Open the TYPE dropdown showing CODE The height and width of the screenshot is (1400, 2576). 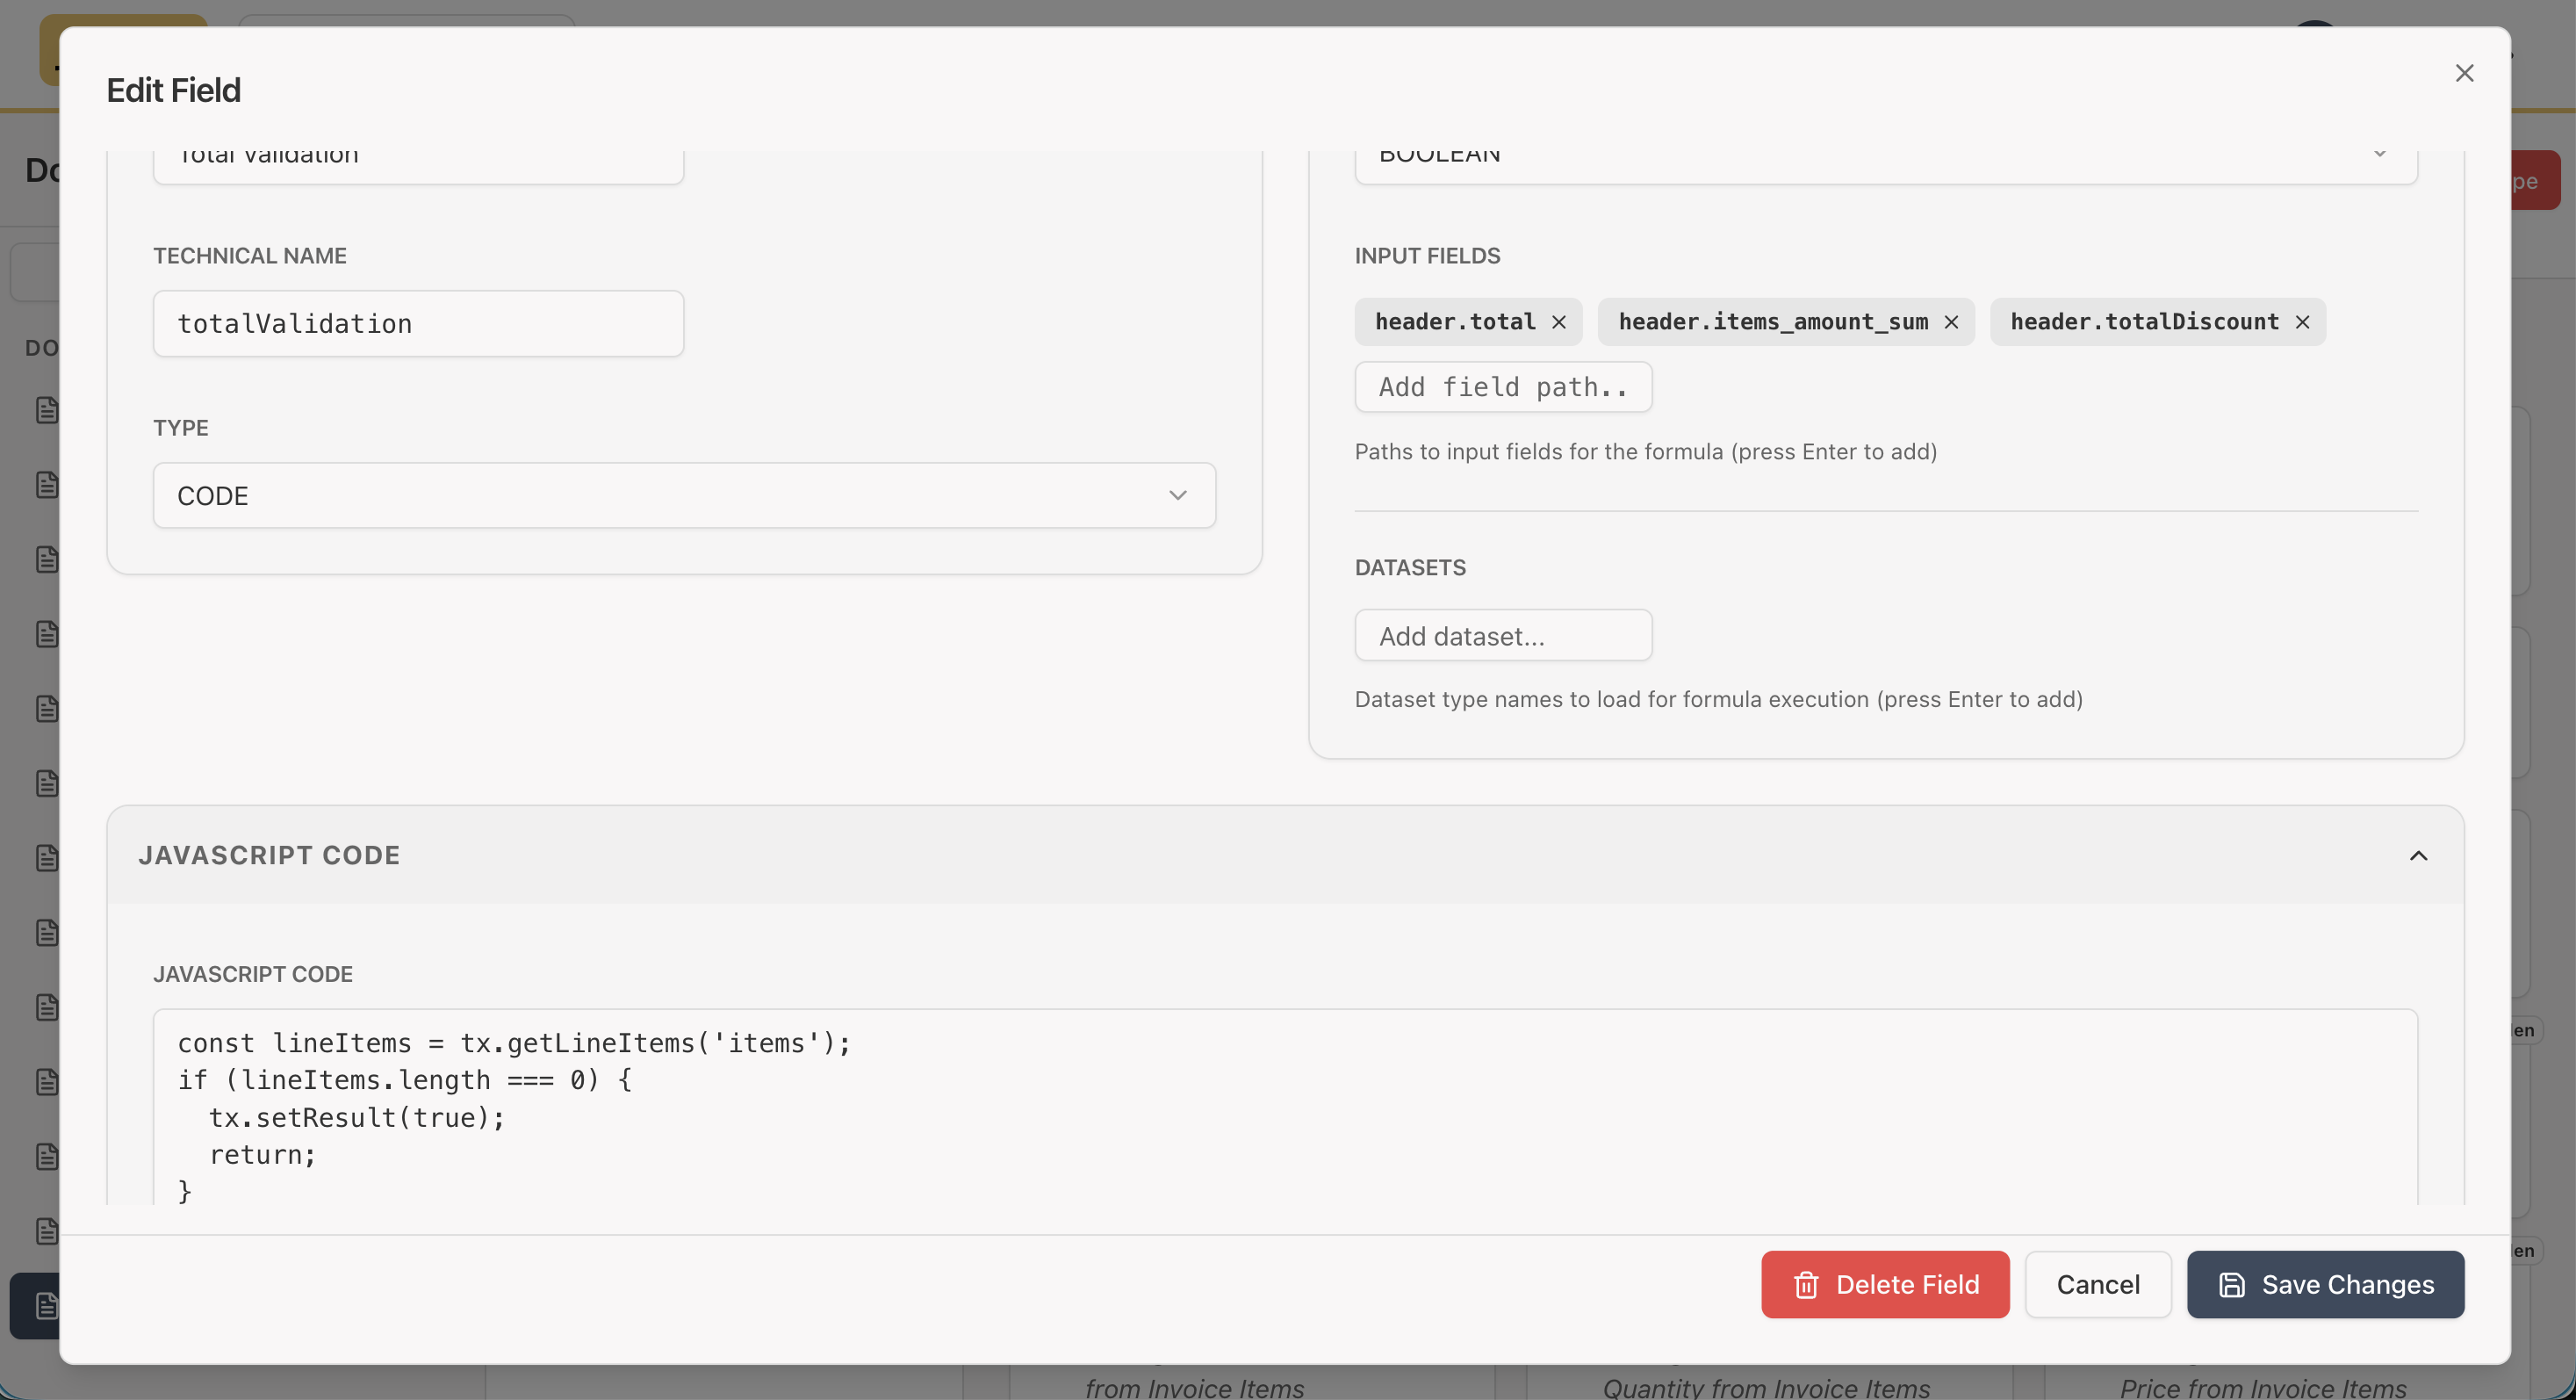click(x=684, y=496)
